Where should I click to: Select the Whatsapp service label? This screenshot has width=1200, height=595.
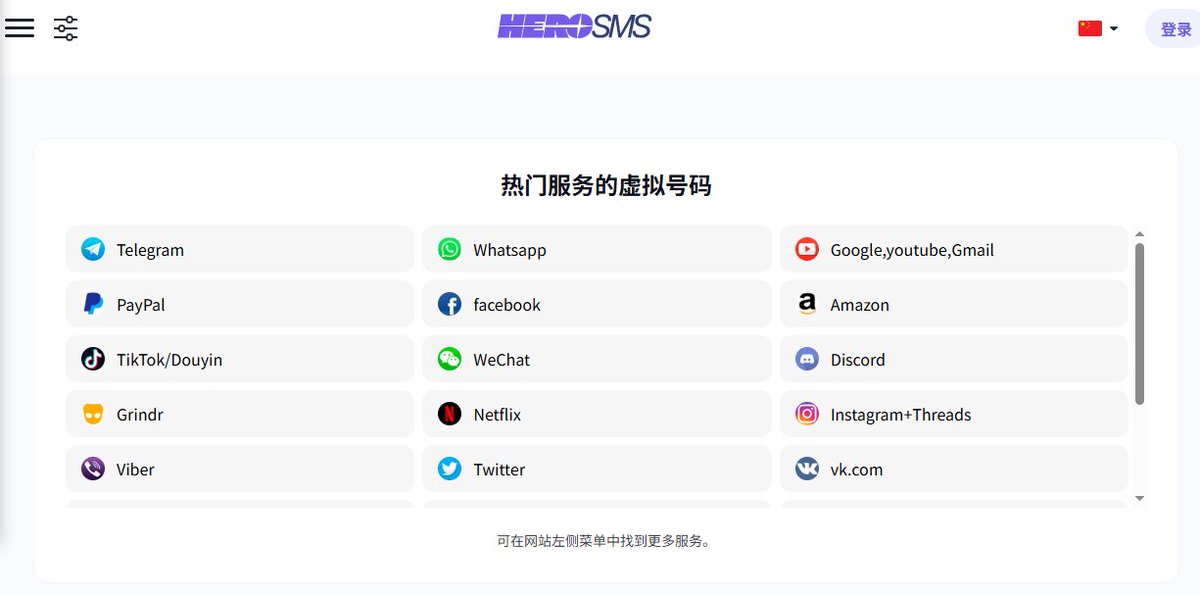tap(510, 250)
